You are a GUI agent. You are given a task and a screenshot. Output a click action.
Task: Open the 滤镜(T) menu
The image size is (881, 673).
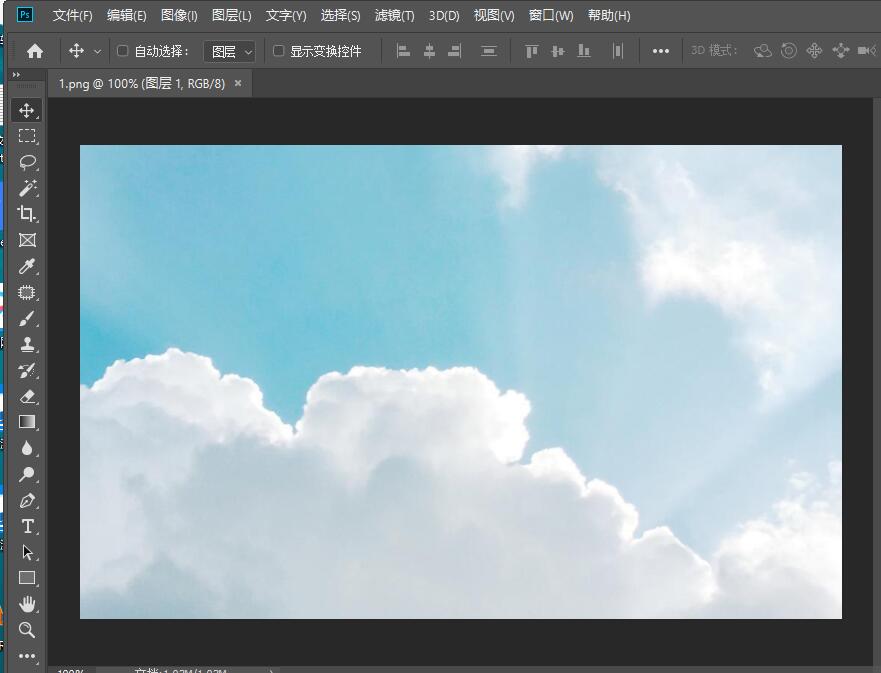point(394,16)
